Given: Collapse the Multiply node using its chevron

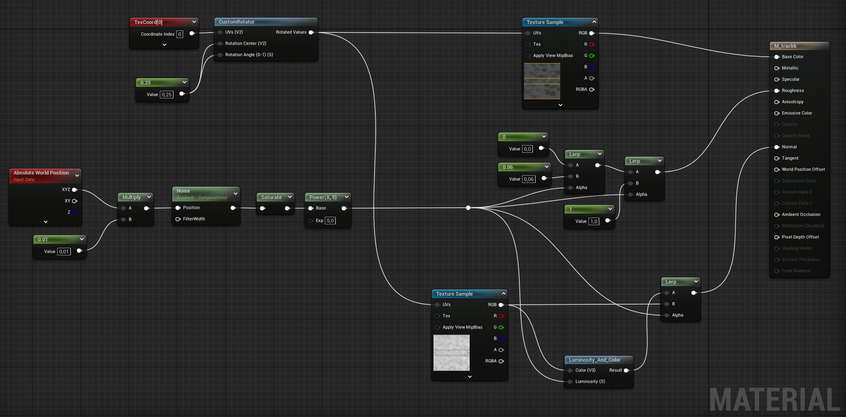Looking at the screenshot, I should (x=149, y=198).
